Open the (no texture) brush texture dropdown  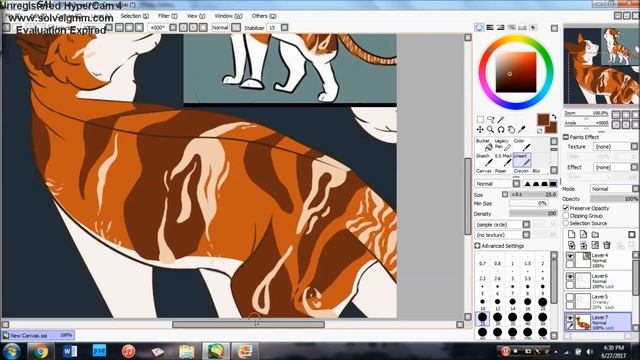pos(502,235)
